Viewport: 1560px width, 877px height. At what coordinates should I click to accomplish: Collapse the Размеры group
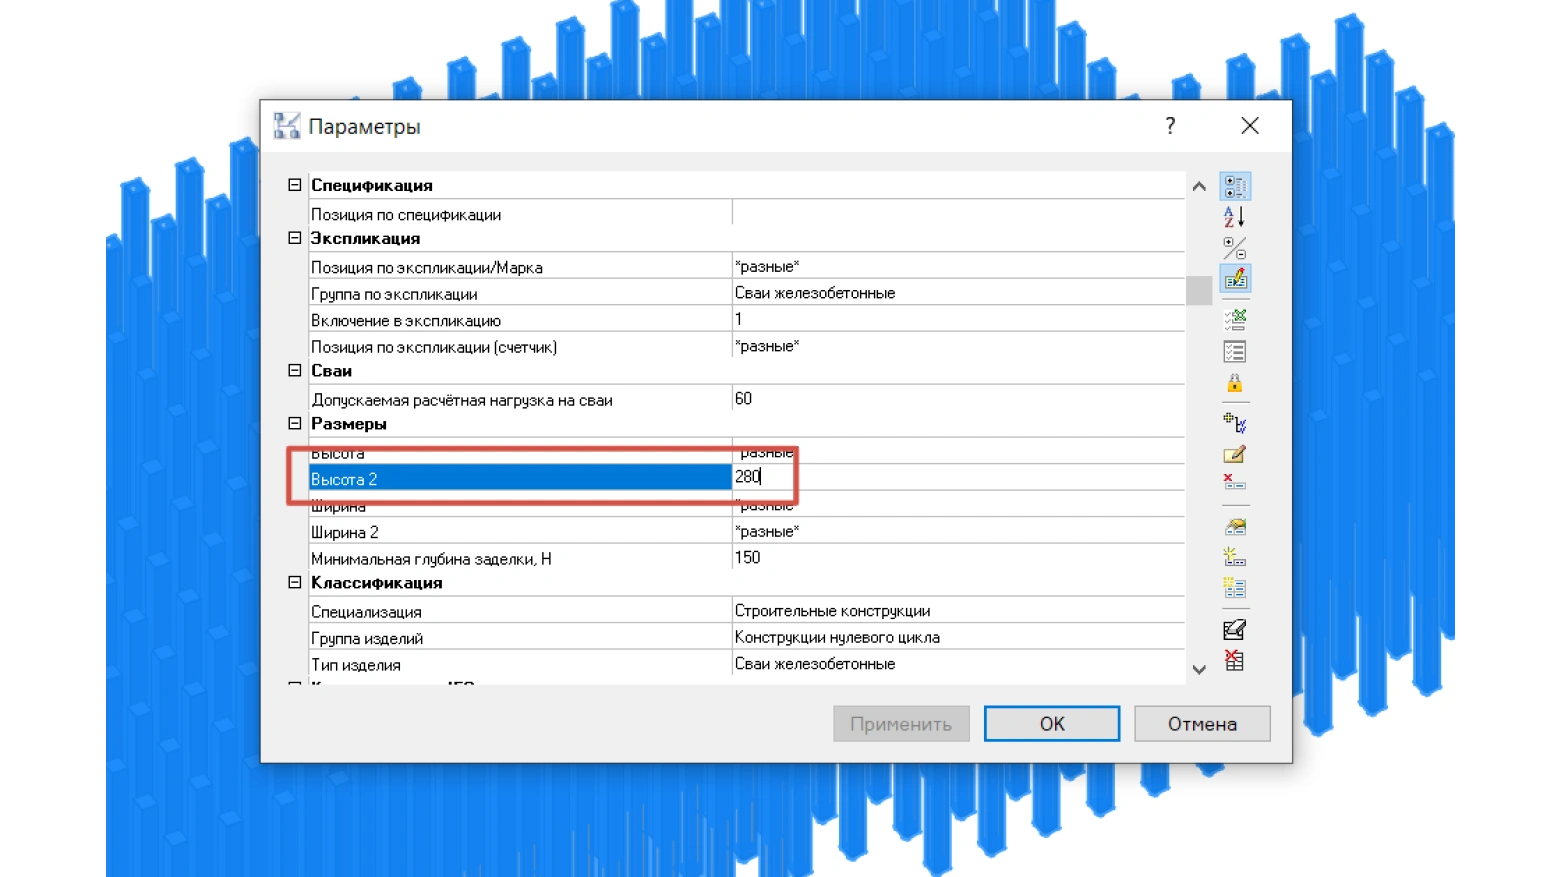[x=295, y=424]
